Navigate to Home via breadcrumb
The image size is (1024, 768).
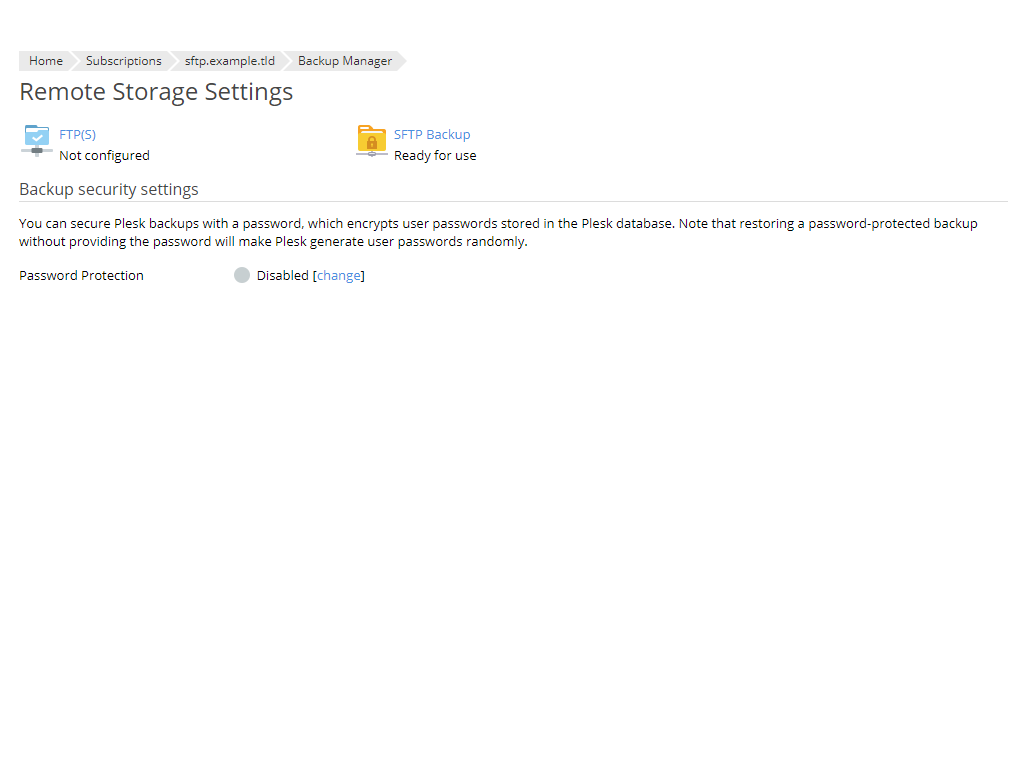coord(46,60)
